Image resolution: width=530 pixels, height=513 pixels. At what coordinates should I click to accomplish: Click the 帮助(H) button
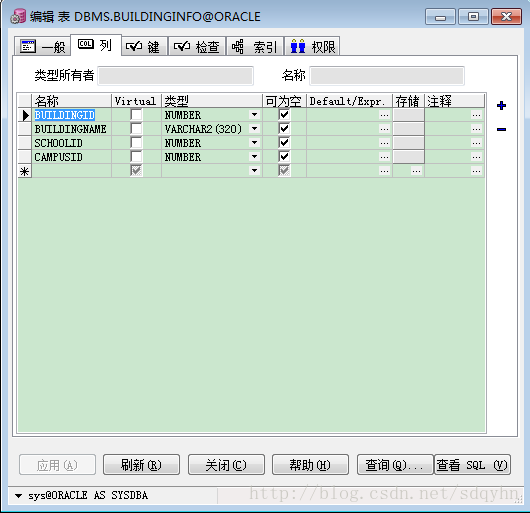310,465
